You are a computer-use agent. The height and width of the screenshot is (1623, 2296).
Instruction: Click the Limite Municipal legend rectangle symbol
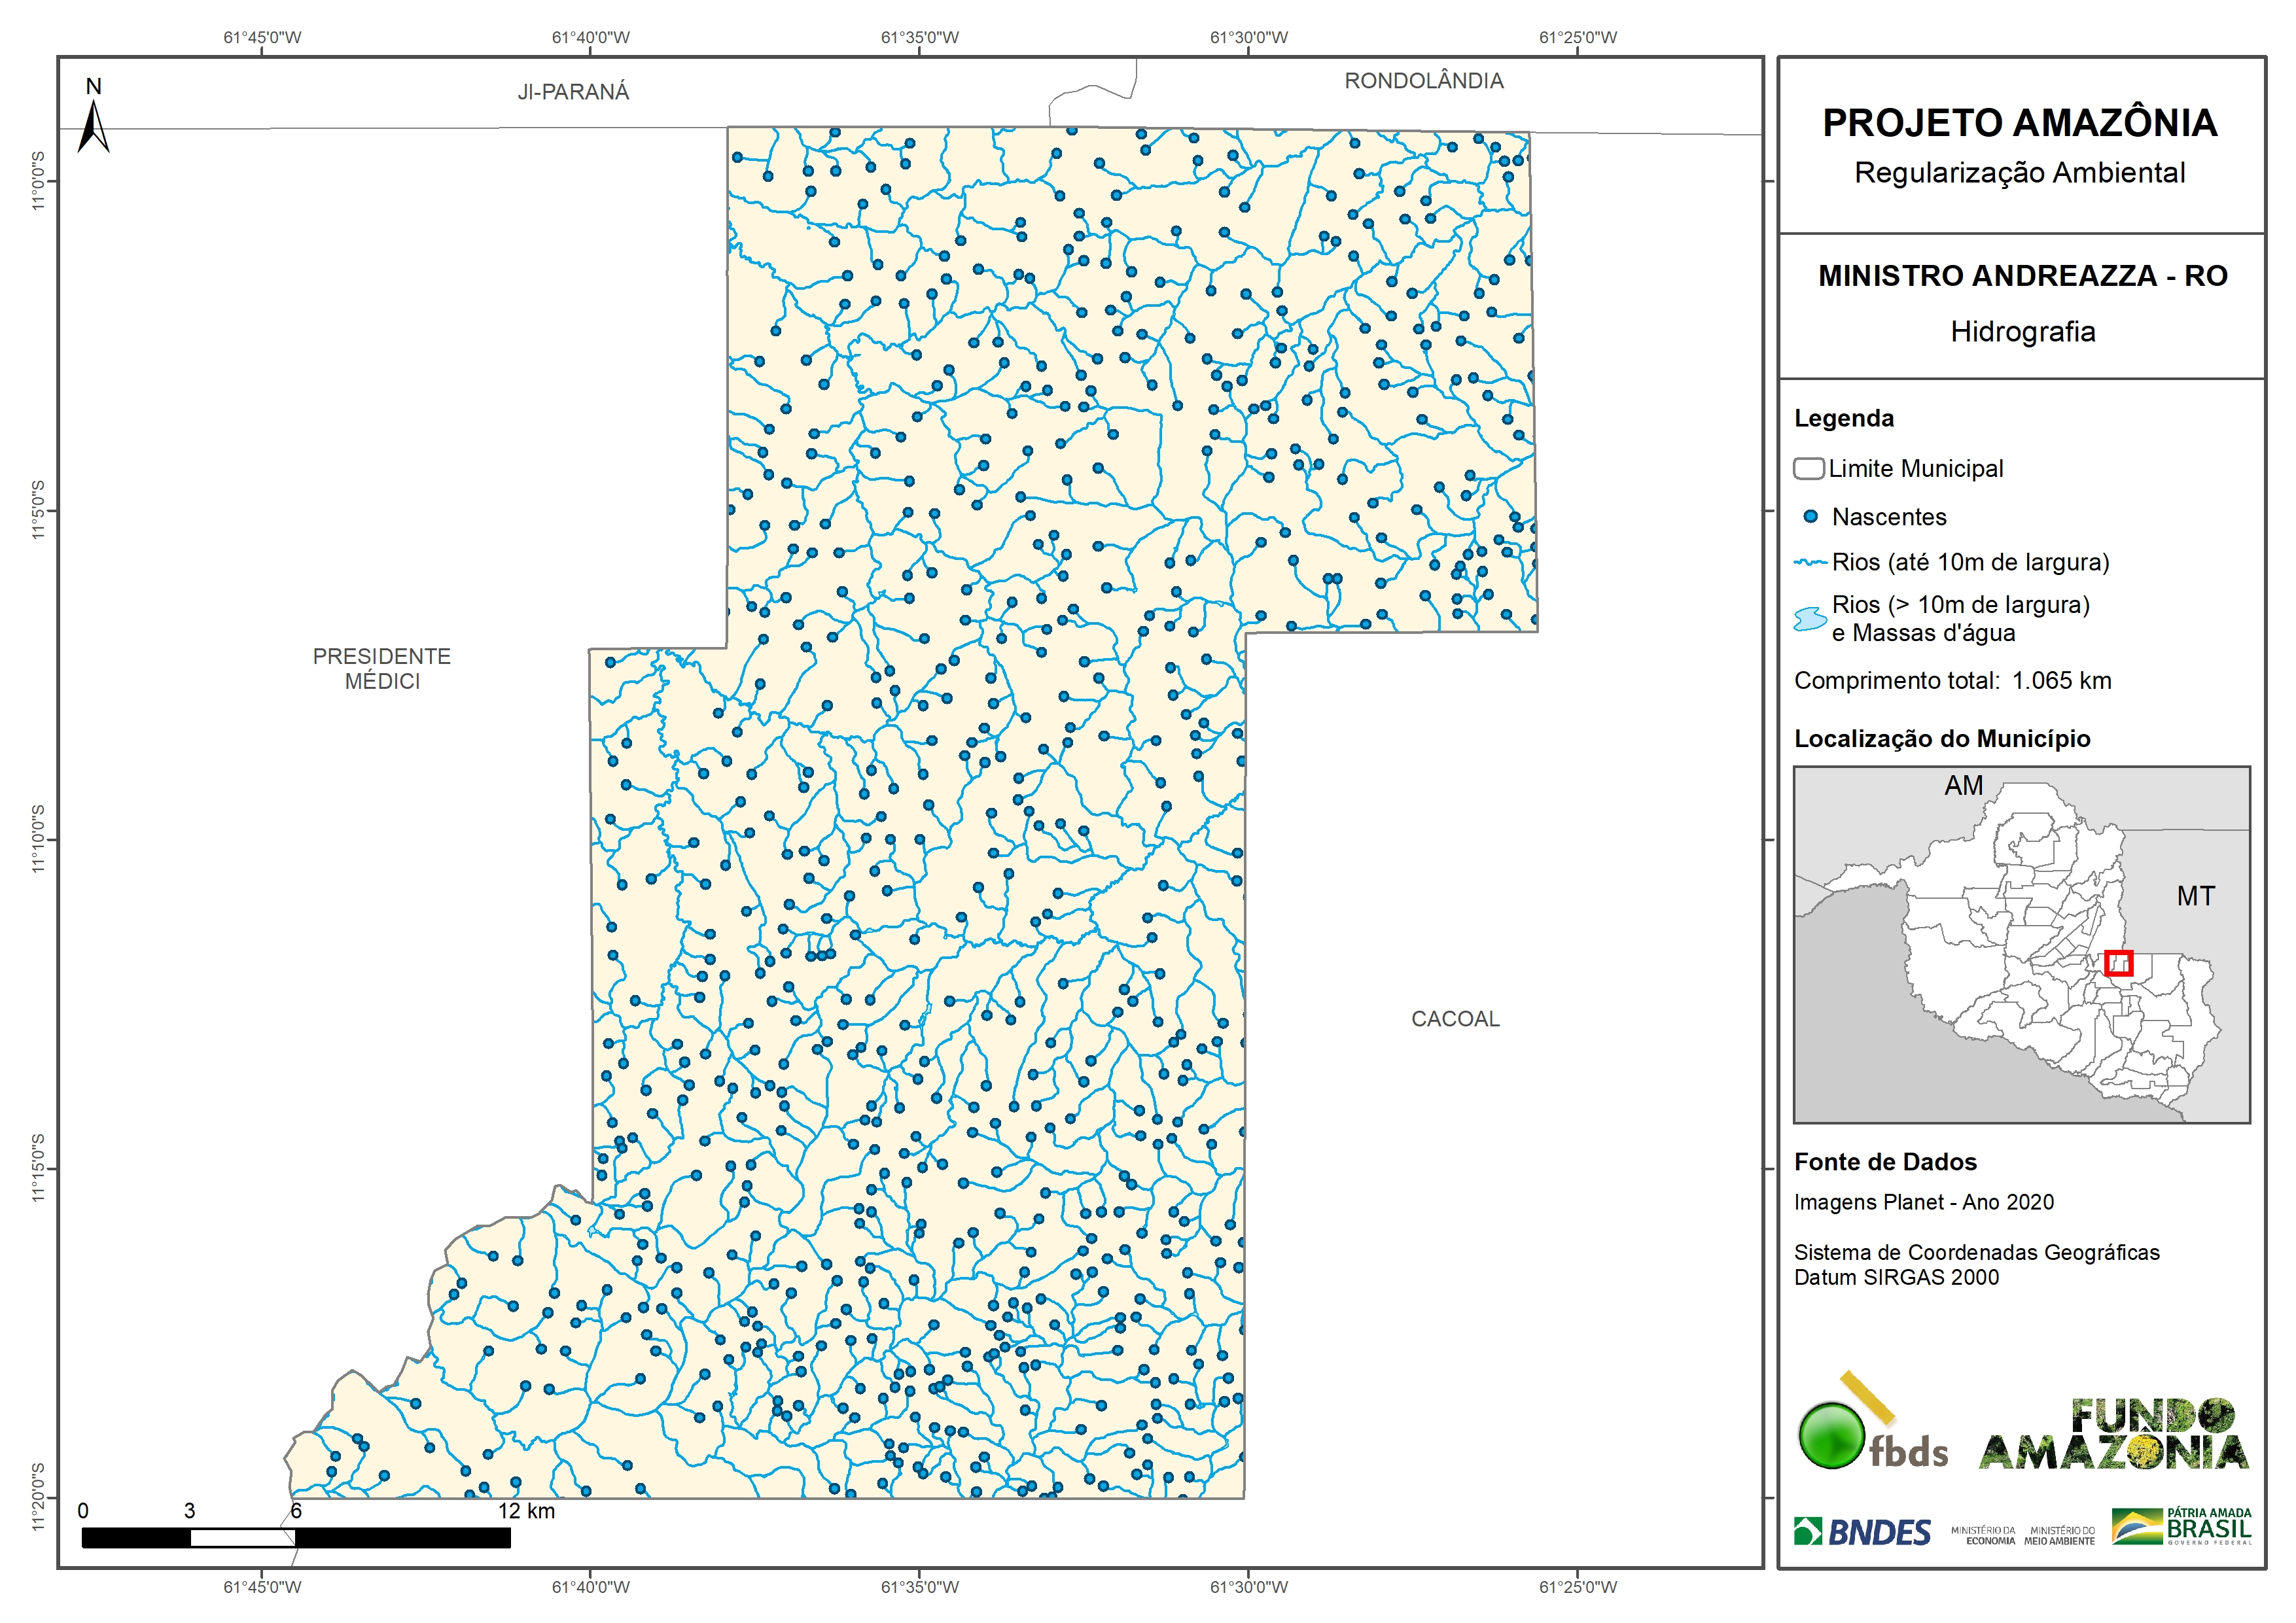[x=1808, y=468]
